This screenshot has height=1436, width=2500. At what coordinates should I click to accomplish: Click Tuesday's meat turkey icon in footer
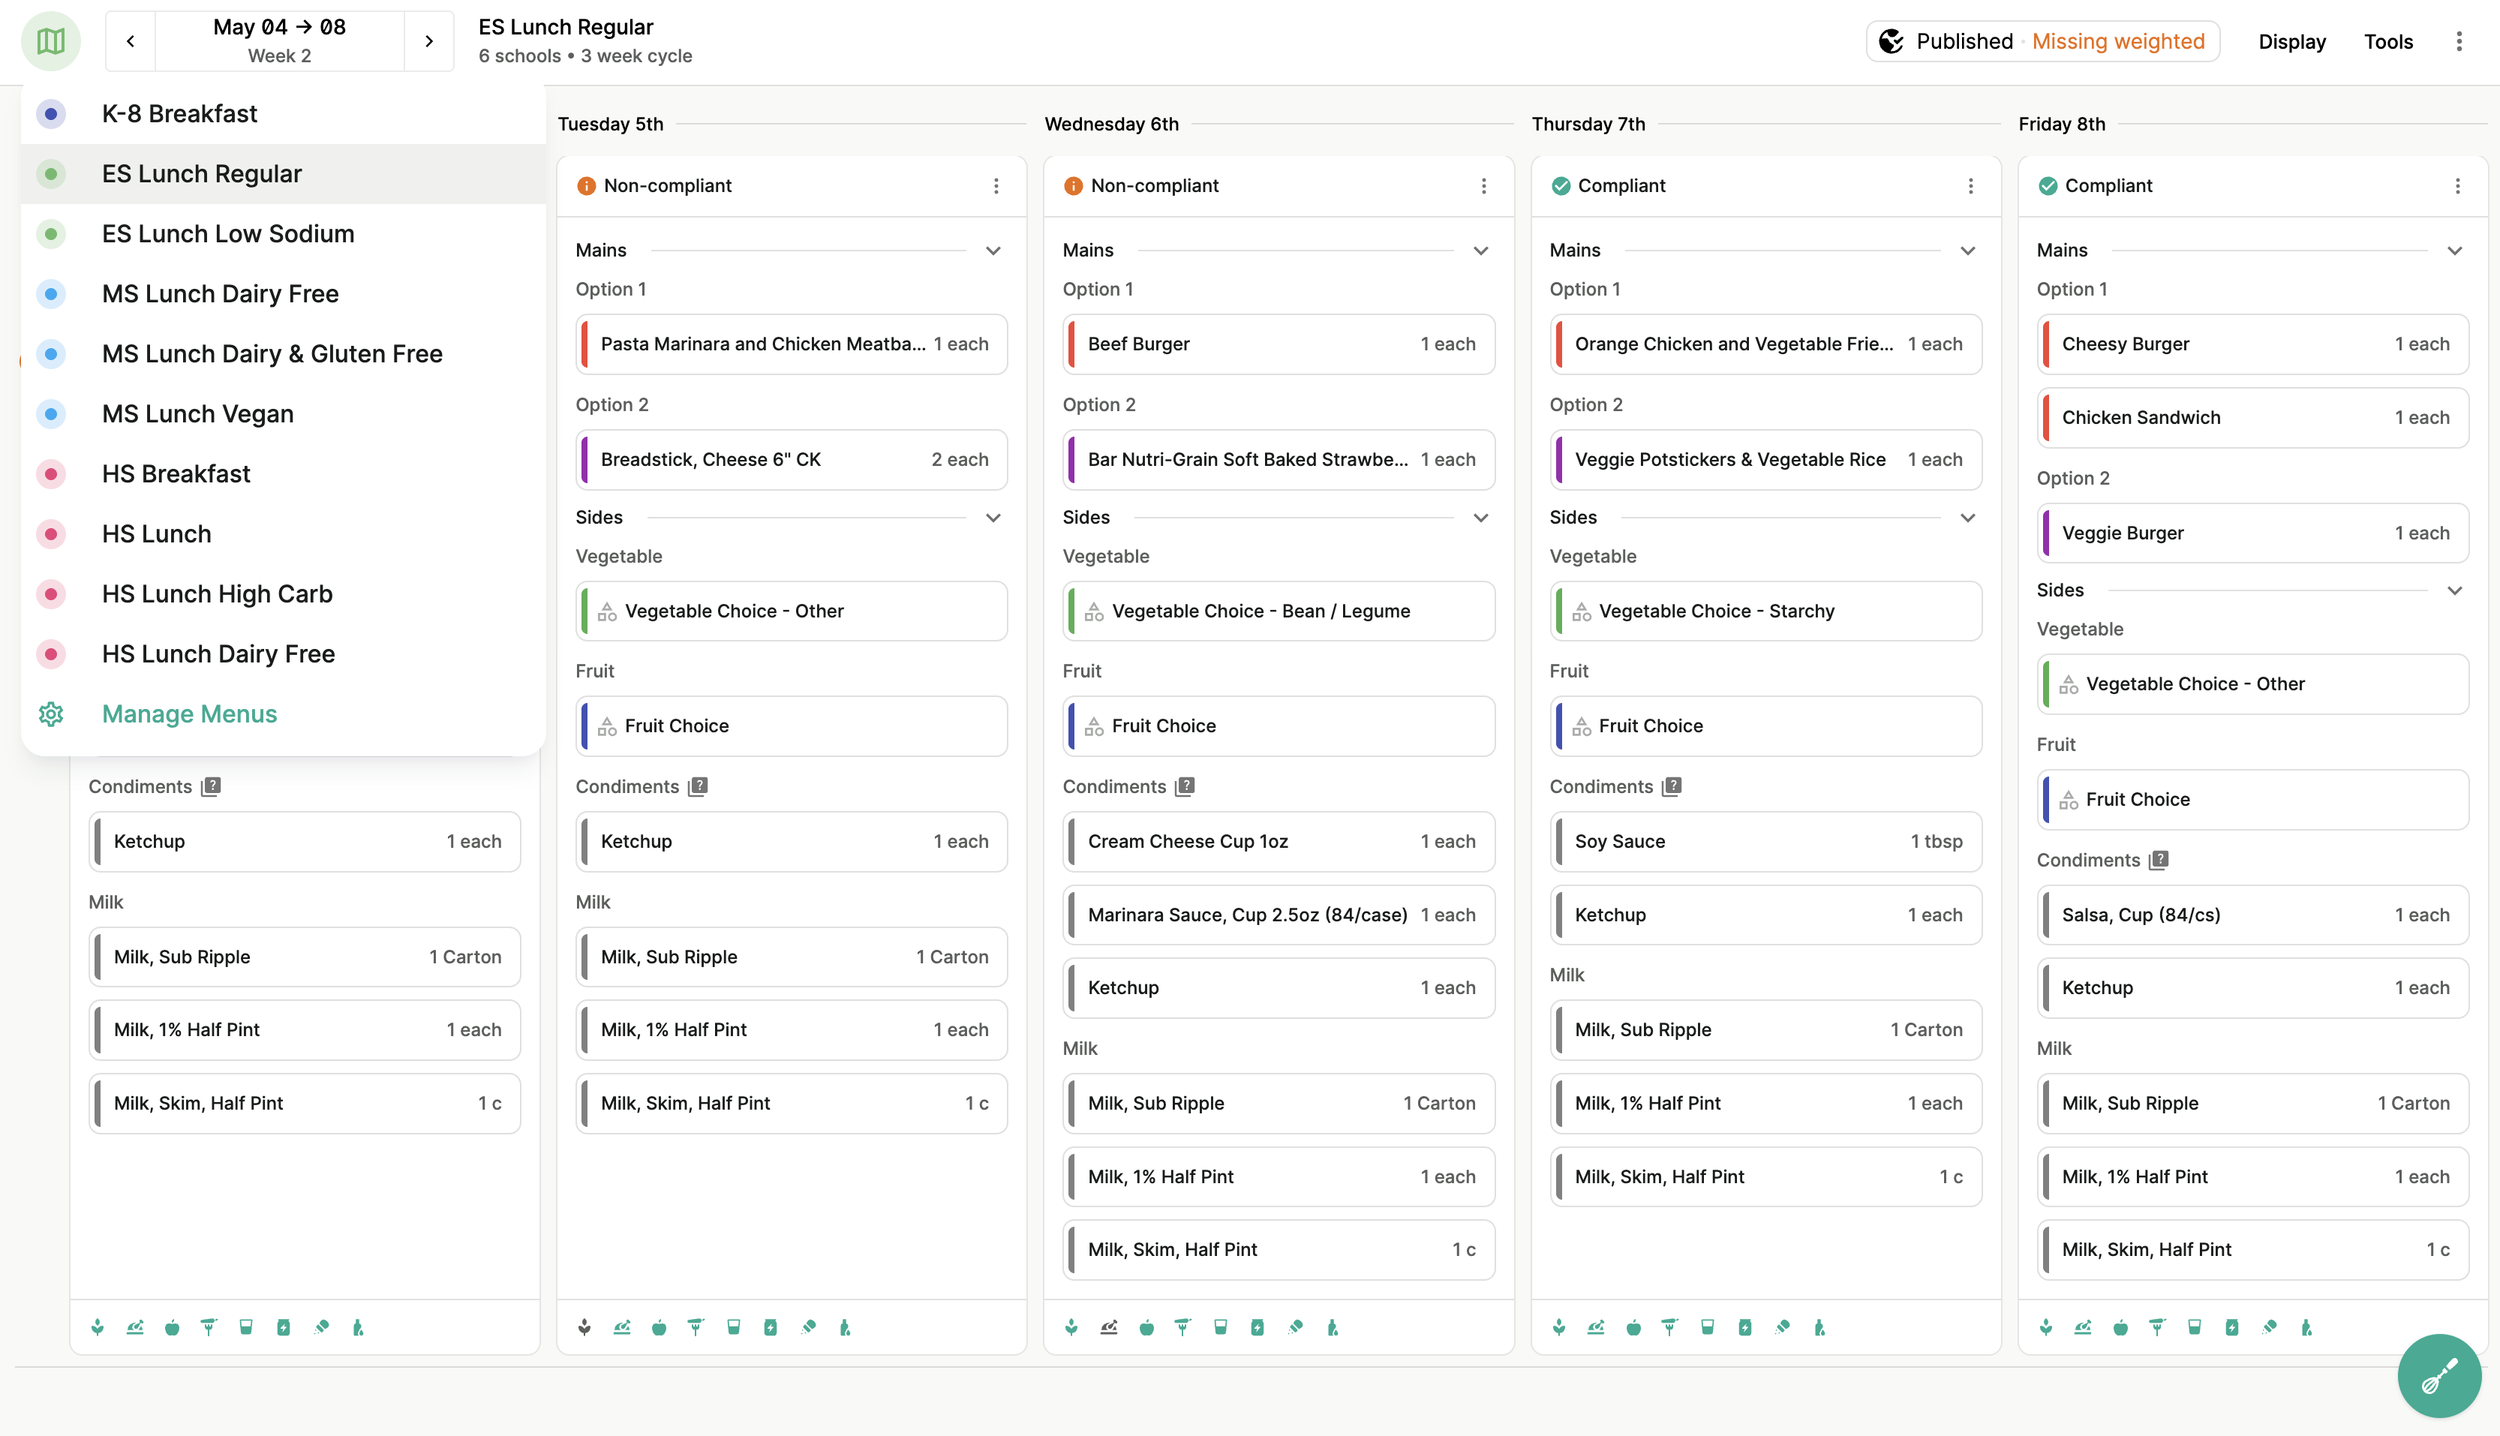tap(622, 1327)
